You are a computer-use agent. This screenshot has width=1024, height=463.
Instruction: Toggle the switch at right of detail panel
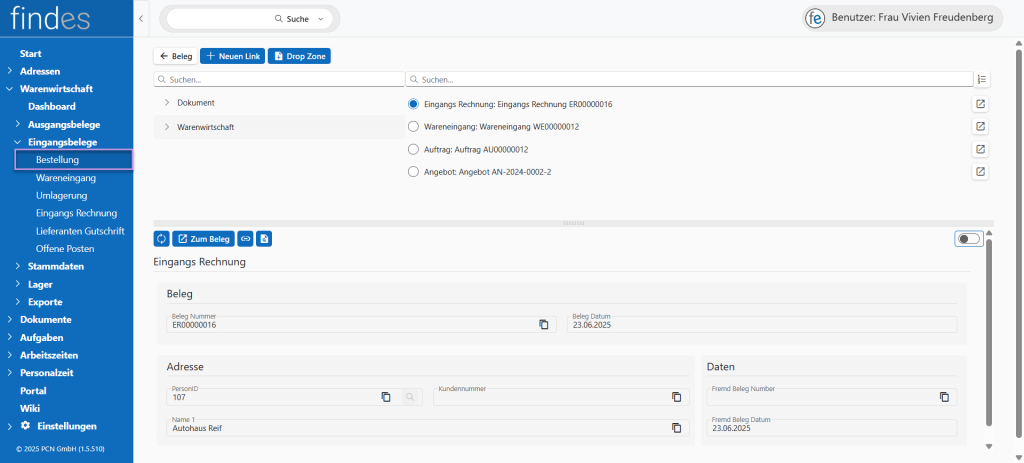tap(967, 239)
